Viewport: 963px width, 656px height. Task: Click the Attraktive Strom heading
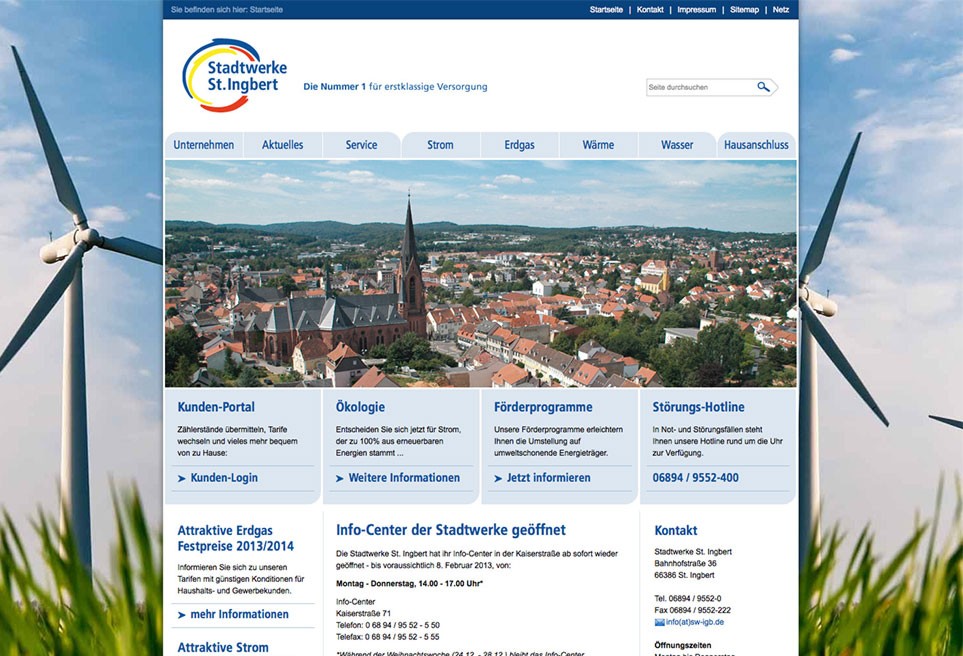[x=223, y=647]
